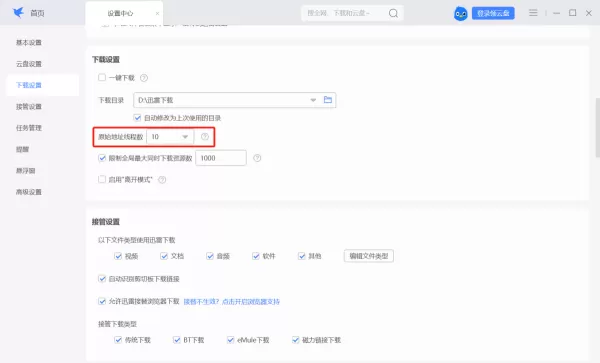
Task: Go to 接管设置 in sidebar
Action: 29,106
